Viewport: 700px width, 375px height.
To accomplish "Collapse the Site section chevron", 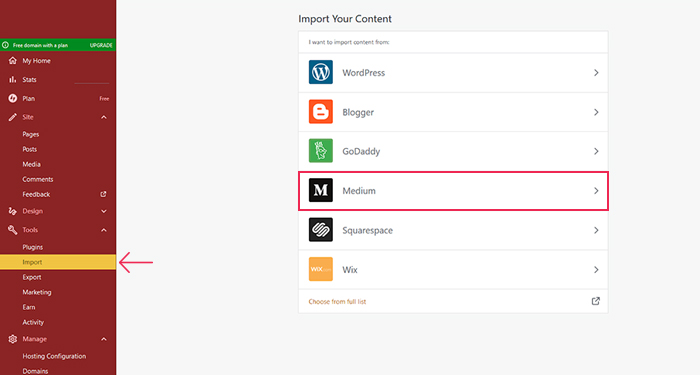I will pos(104,117).
